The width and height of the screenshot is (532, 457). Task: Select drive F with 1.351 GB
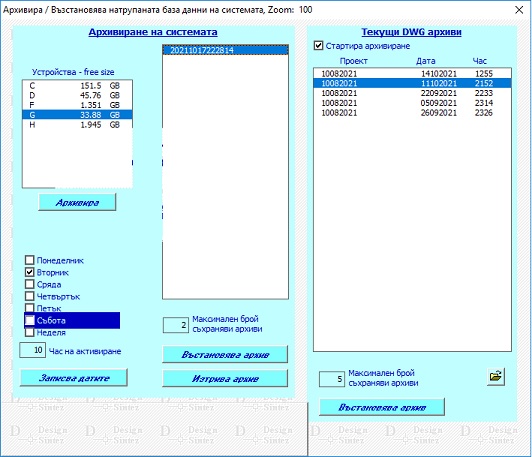(77, 105)
